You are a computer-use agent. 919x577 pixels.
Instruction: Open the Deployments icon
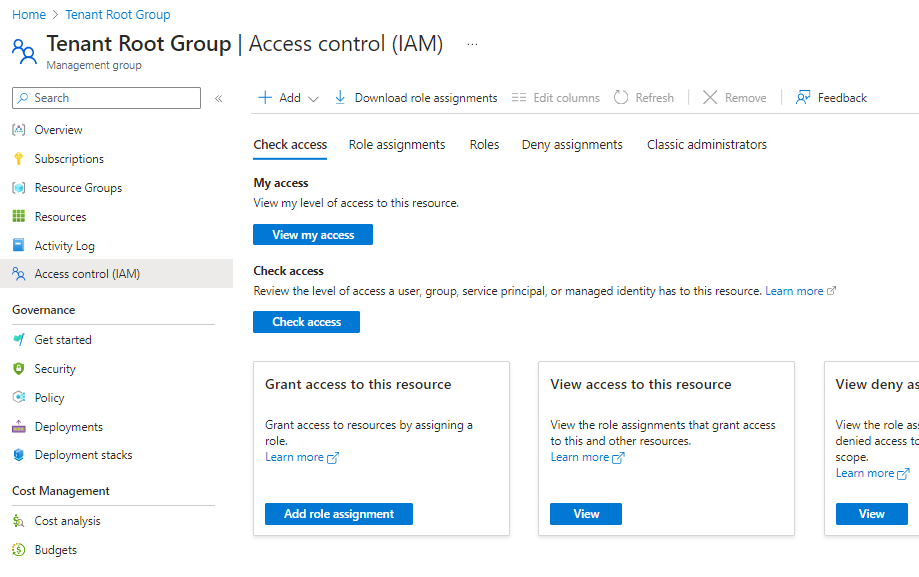pyautogui.click(x=19, y=426)
